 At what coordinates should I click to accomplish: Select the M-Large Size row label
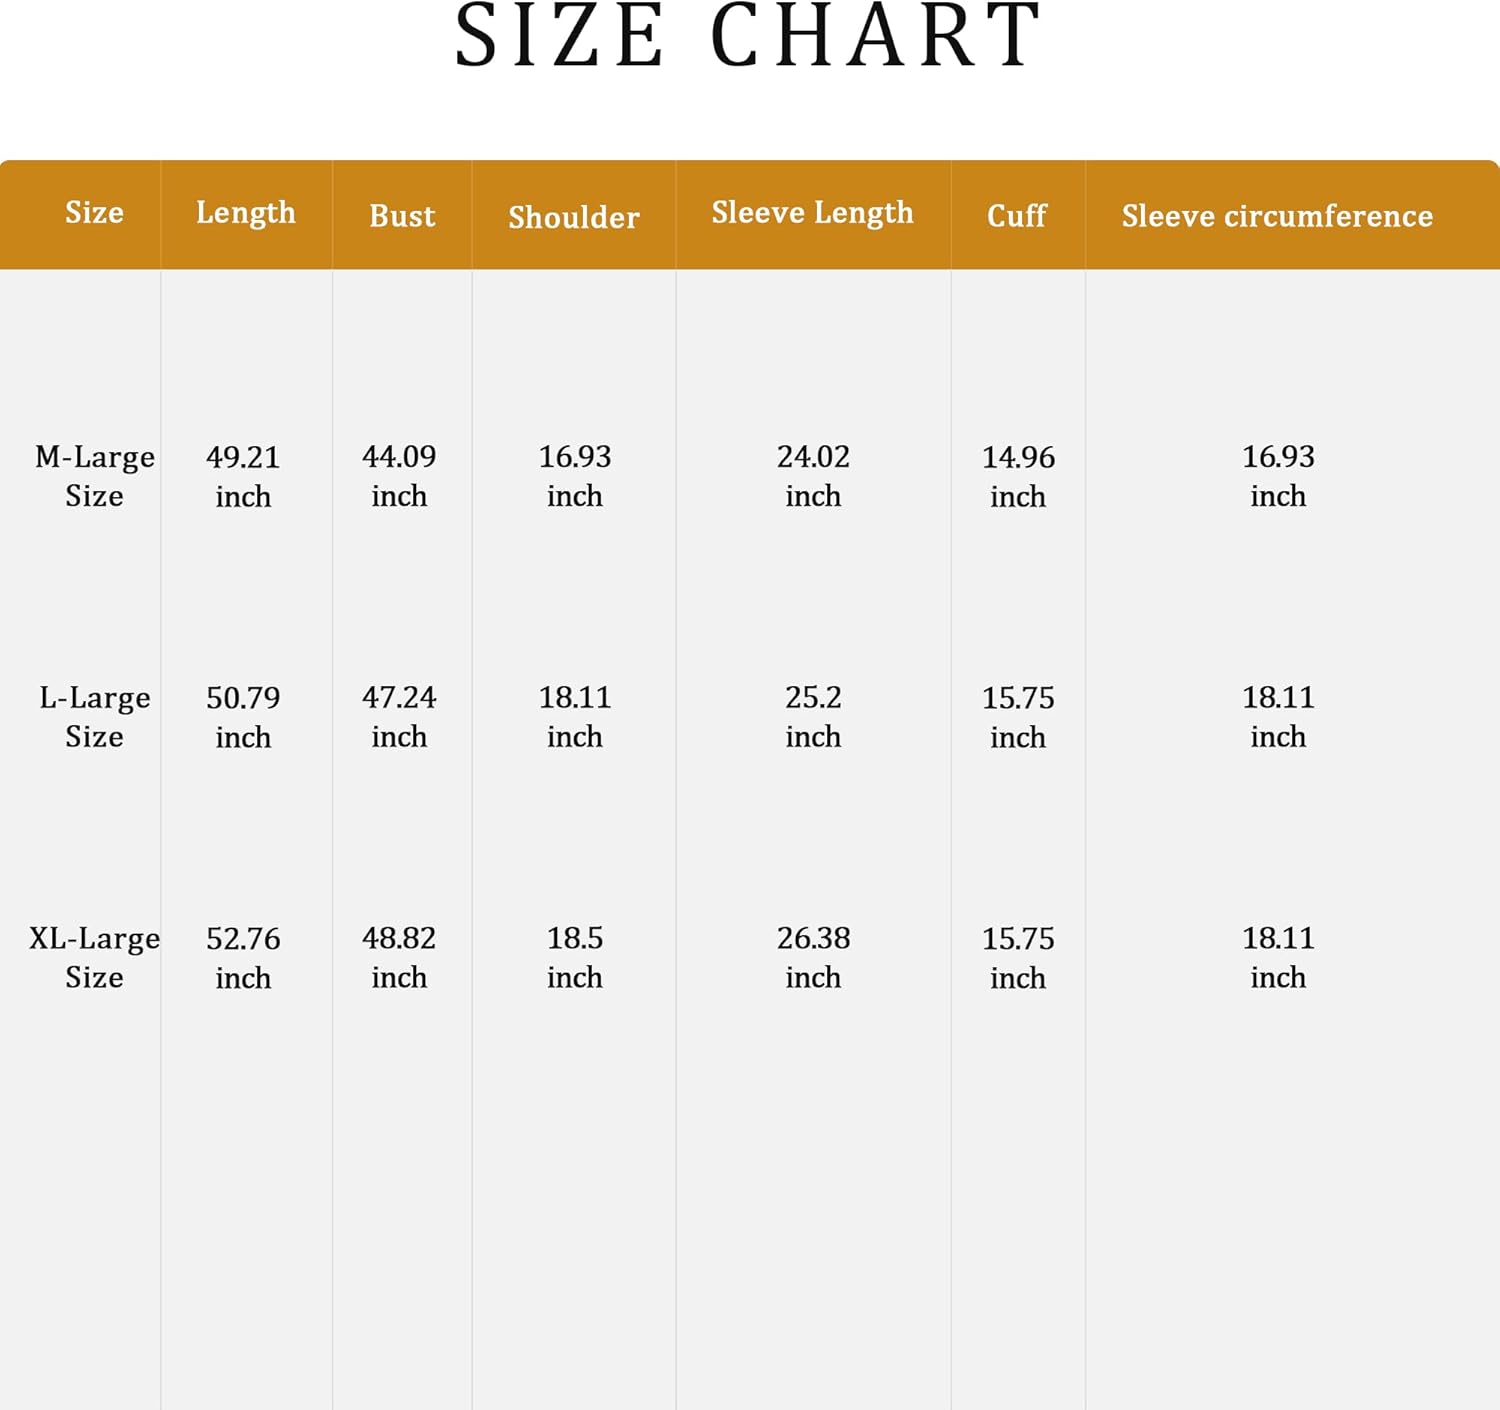pyautogui.click(x=94, y=476)
